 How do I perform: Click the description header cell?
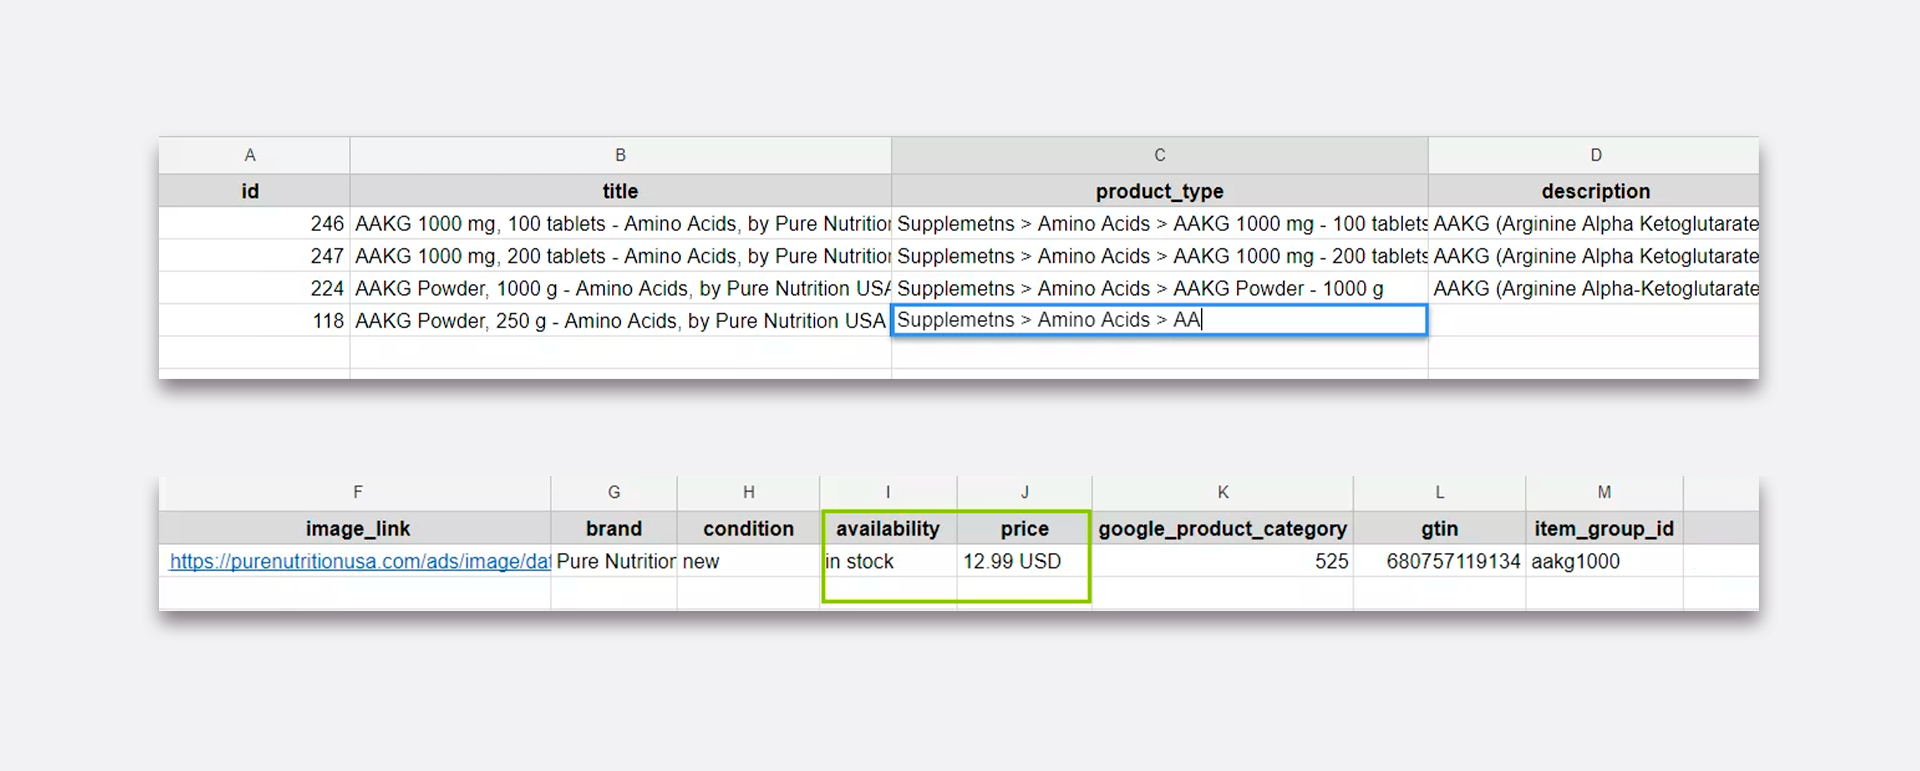pos(1595,191)
